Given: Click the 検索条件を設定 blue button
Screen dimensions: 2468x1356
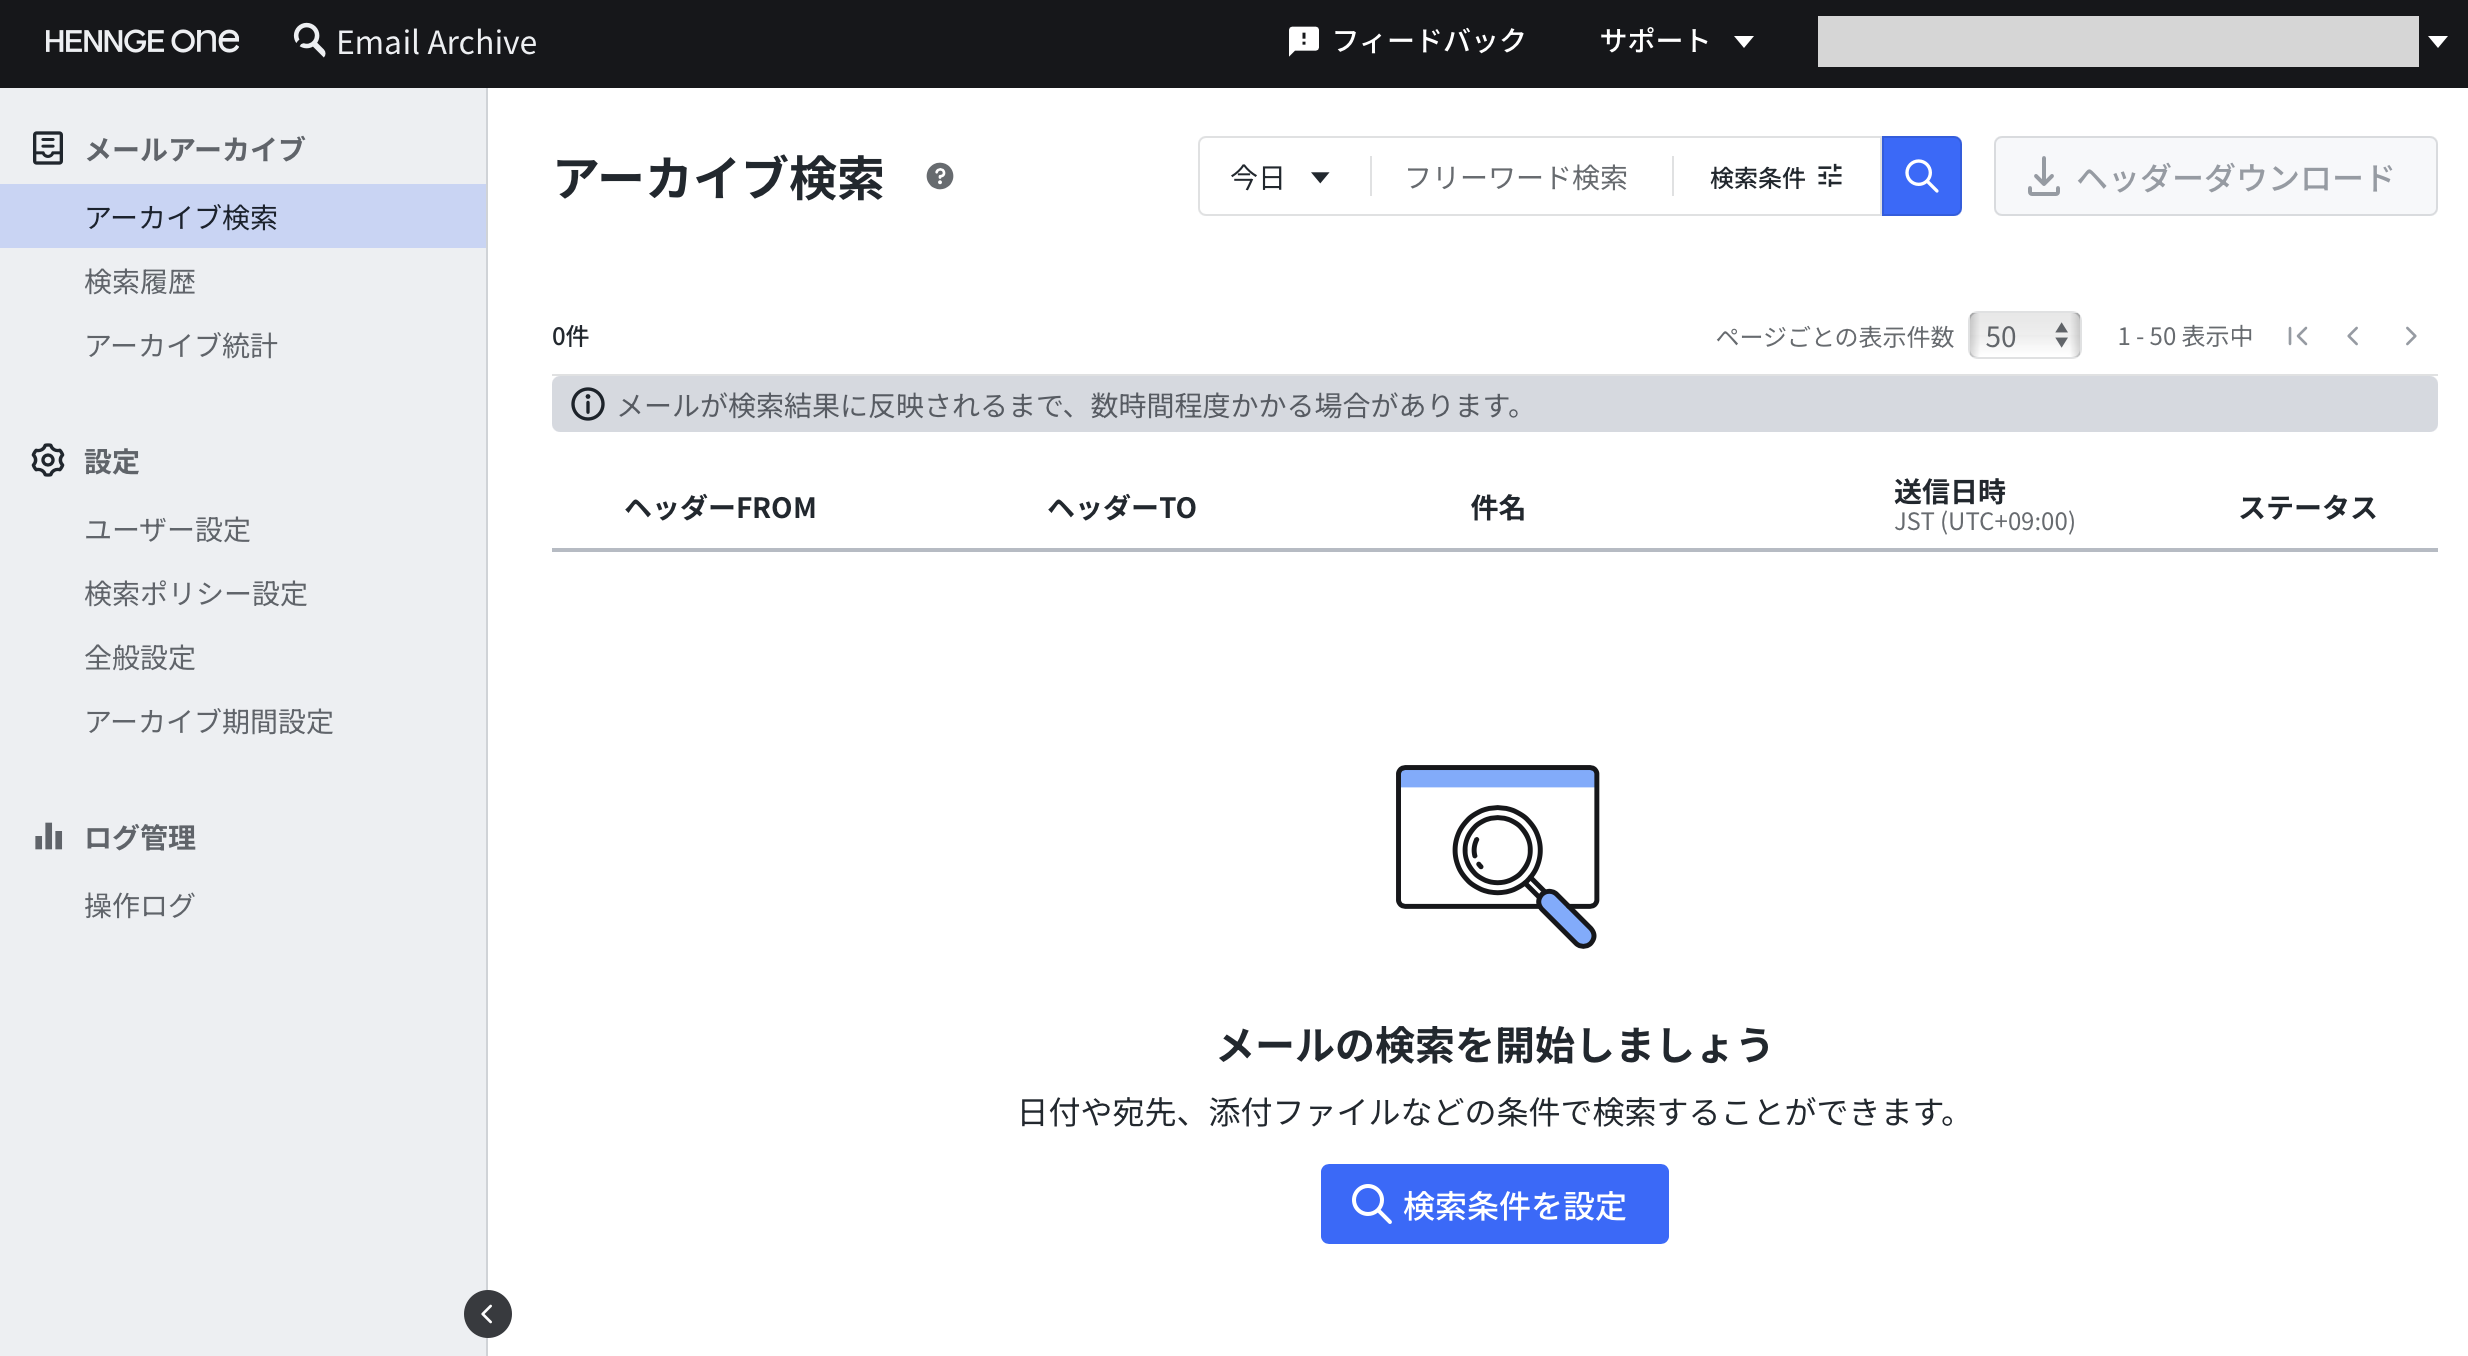Looking at the screenshot, I should click(x=1494, y=1204).
